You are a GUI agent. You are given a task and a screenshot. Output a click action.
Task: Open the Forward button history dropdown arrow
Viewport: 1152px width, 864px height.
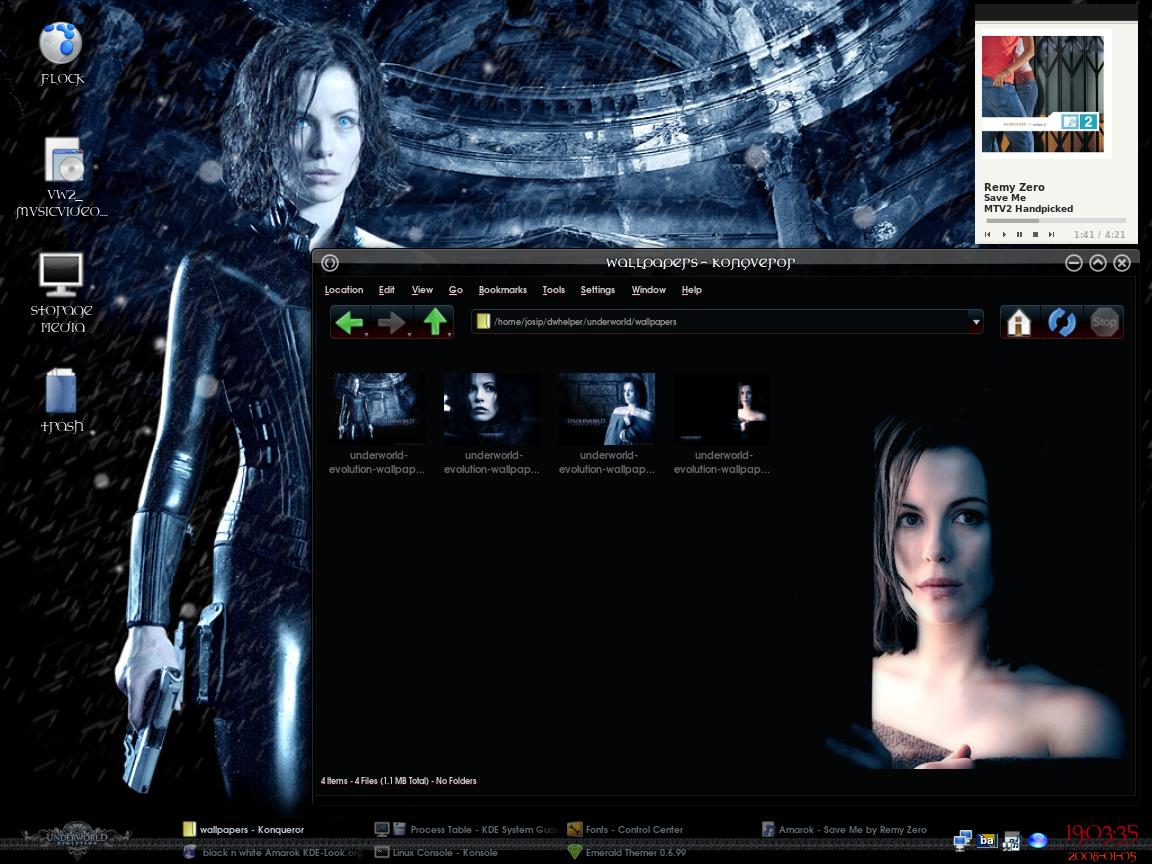[408, 334]
